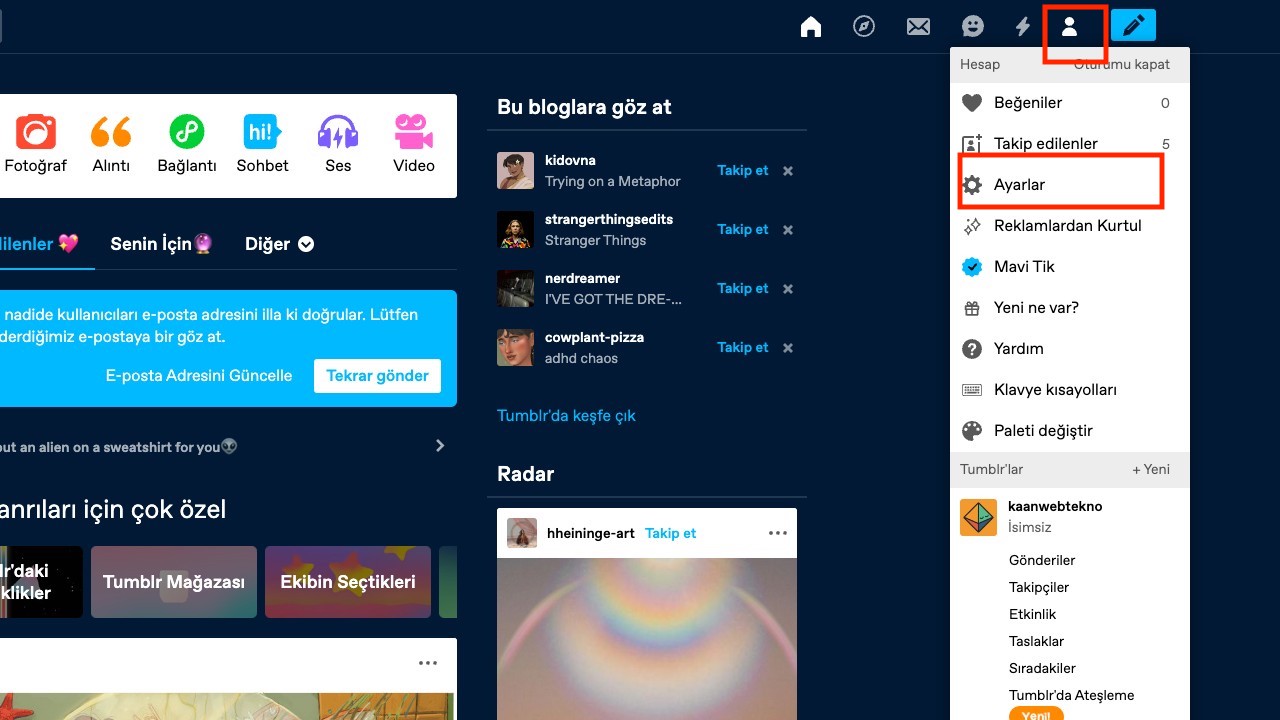The width and height of the screenshot is (1280, 720).
Task: Follow cowplant-pizza with Takip et
Action: [743, 348]
